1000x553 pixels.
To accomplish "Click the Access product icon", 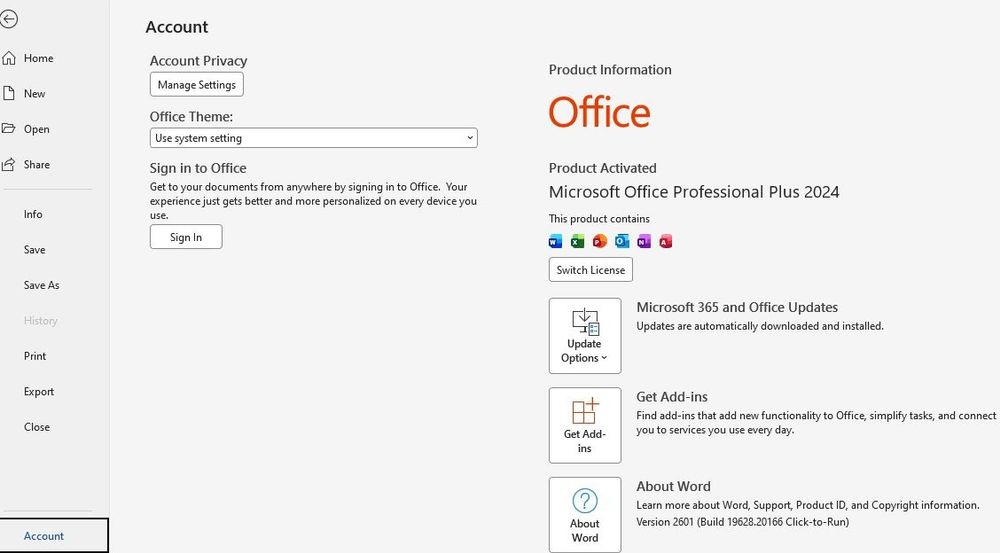I will [x=666, y=241].
